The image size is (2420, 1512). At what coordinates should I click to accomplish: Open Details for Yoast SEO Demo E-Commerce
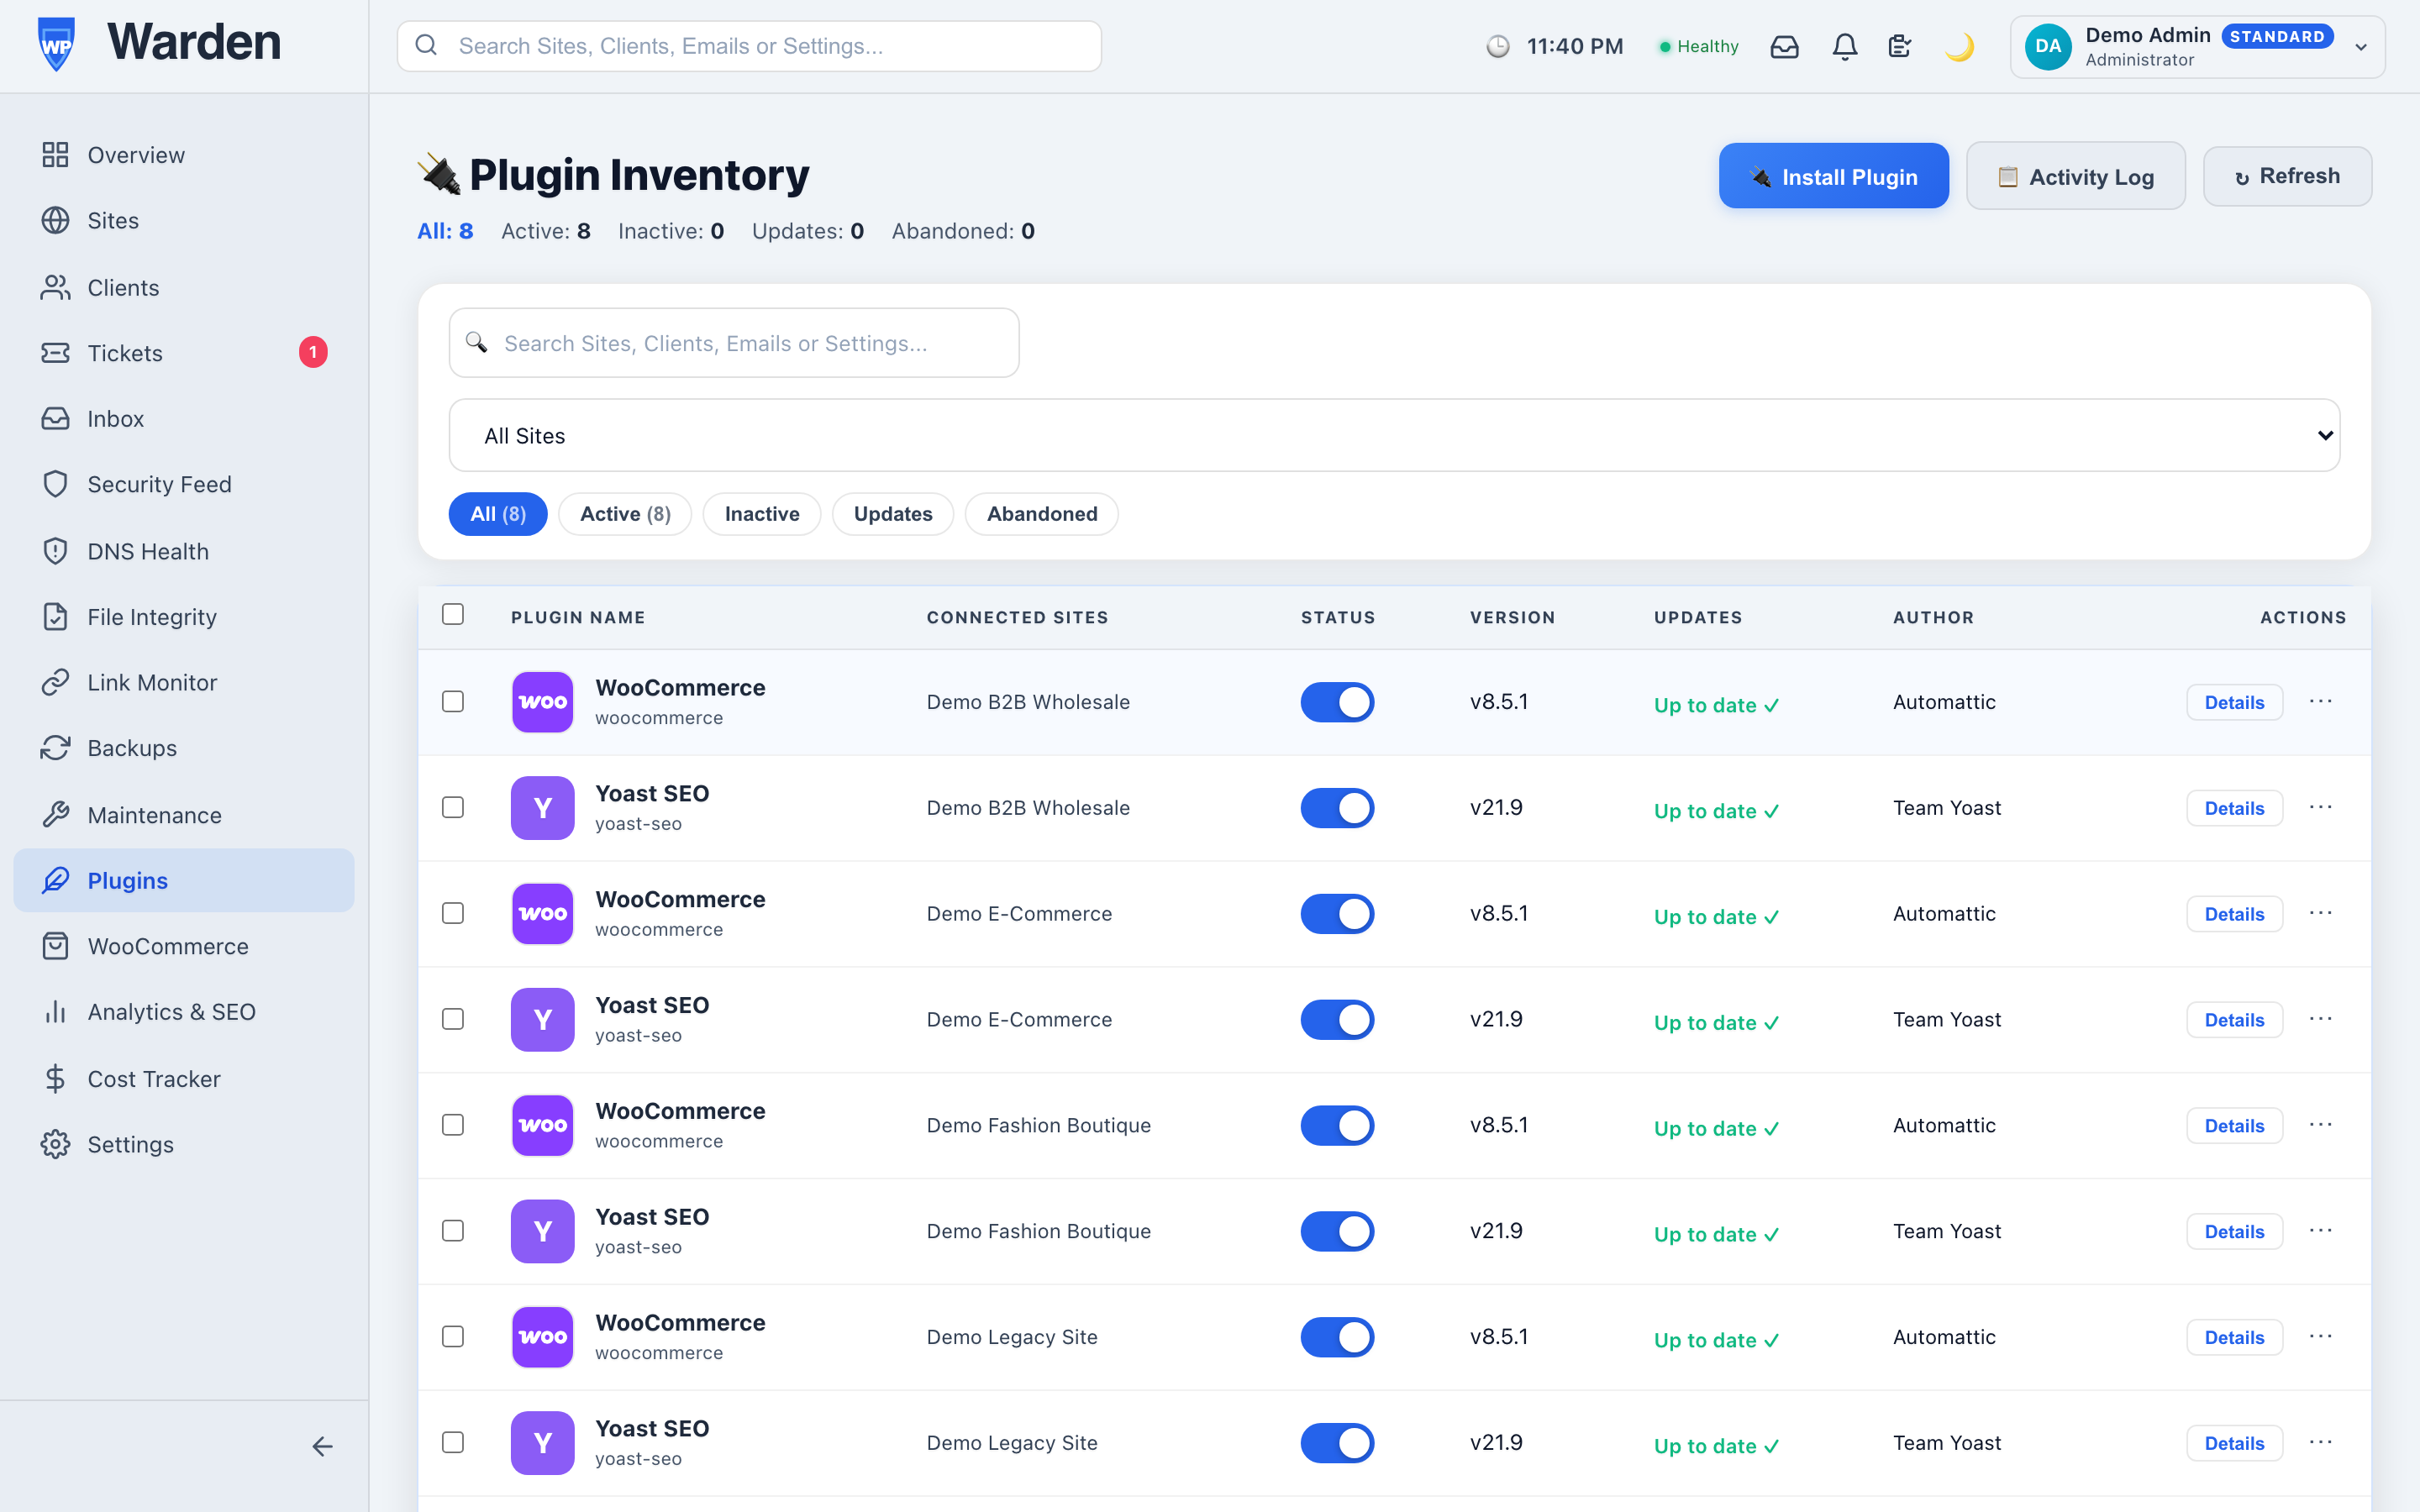(x=2234, y=1020)
